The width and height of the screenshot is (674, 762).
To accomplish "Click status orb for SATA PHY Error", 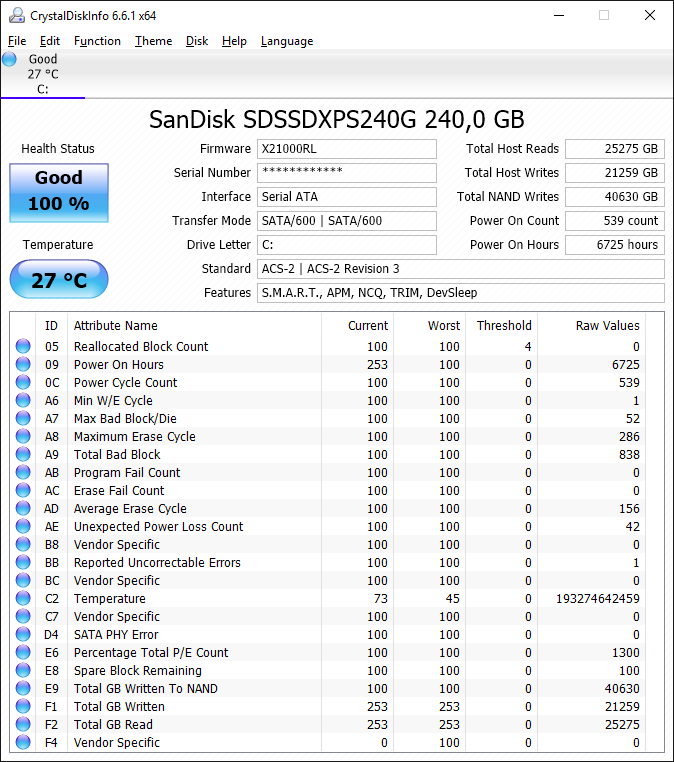I will point(23,634).
